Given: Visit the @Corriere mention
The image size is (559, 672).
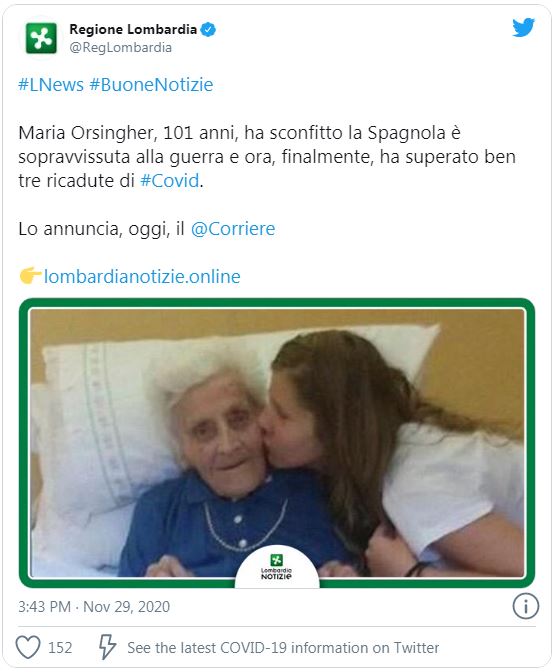Looking at the screenshot, I should [x=233, y=228].
